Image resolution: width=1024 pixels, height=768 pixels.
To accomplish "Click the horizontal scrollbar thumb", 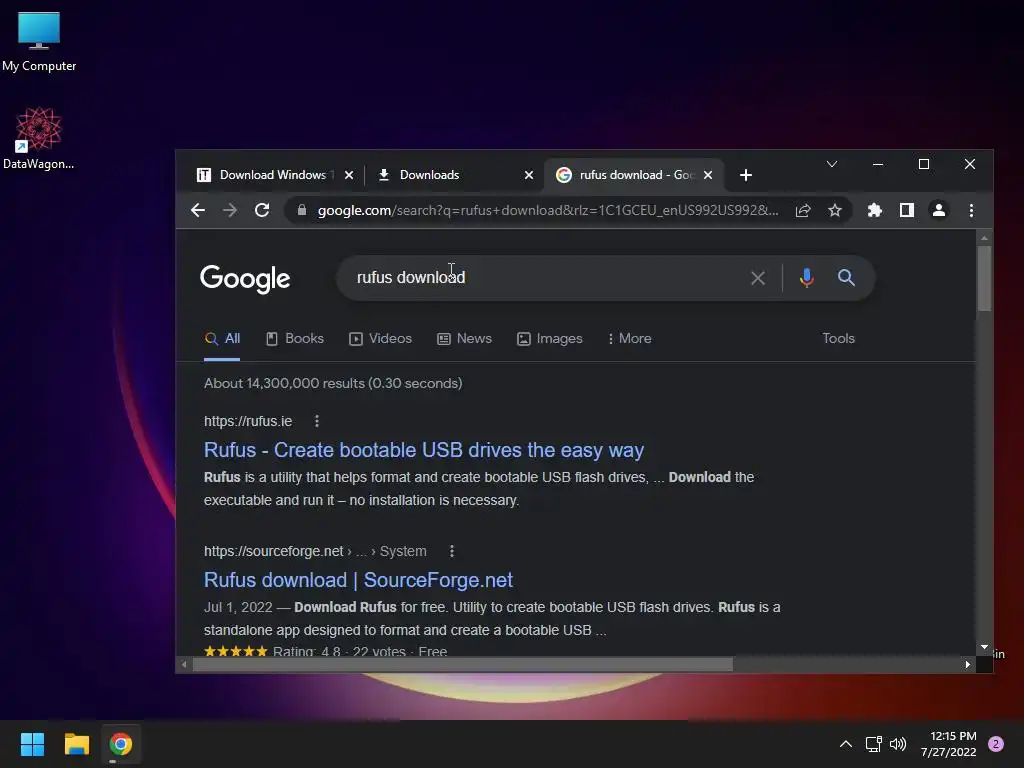I will click(x=462, y=664).
